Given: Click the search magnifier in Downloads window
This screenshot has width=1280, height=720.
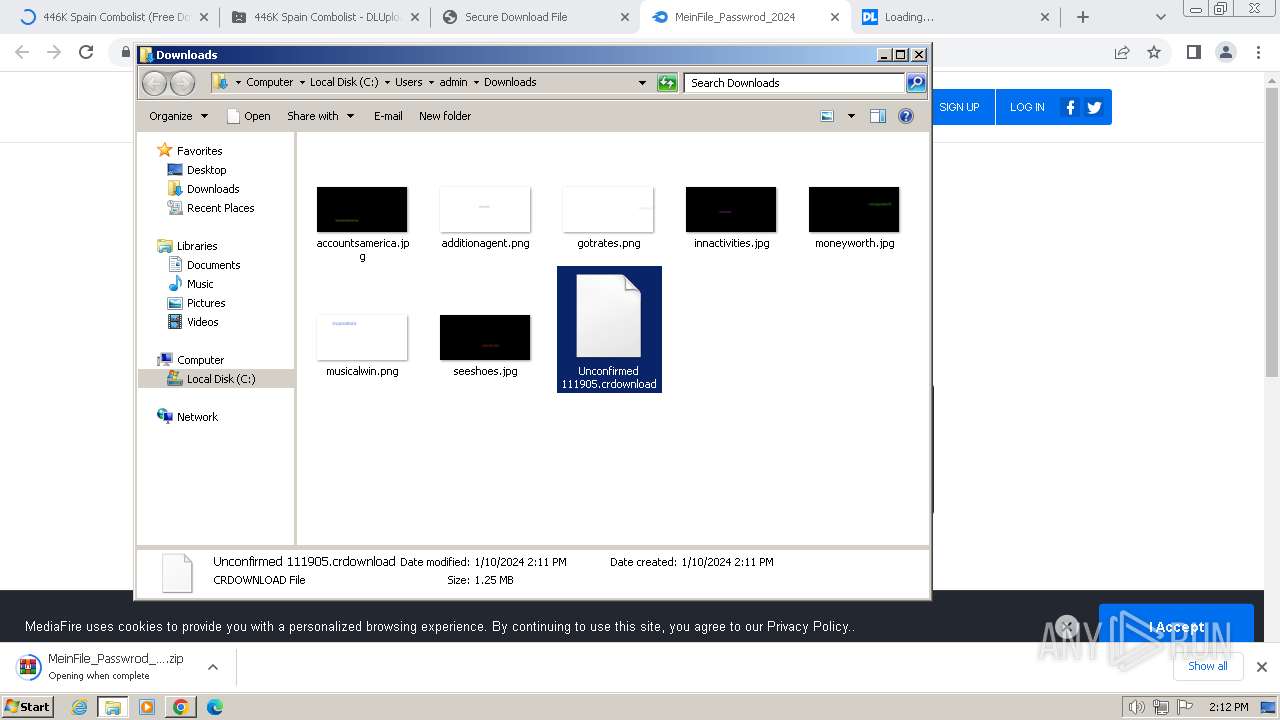Looking at the screenshot, I should coord(916,83).
